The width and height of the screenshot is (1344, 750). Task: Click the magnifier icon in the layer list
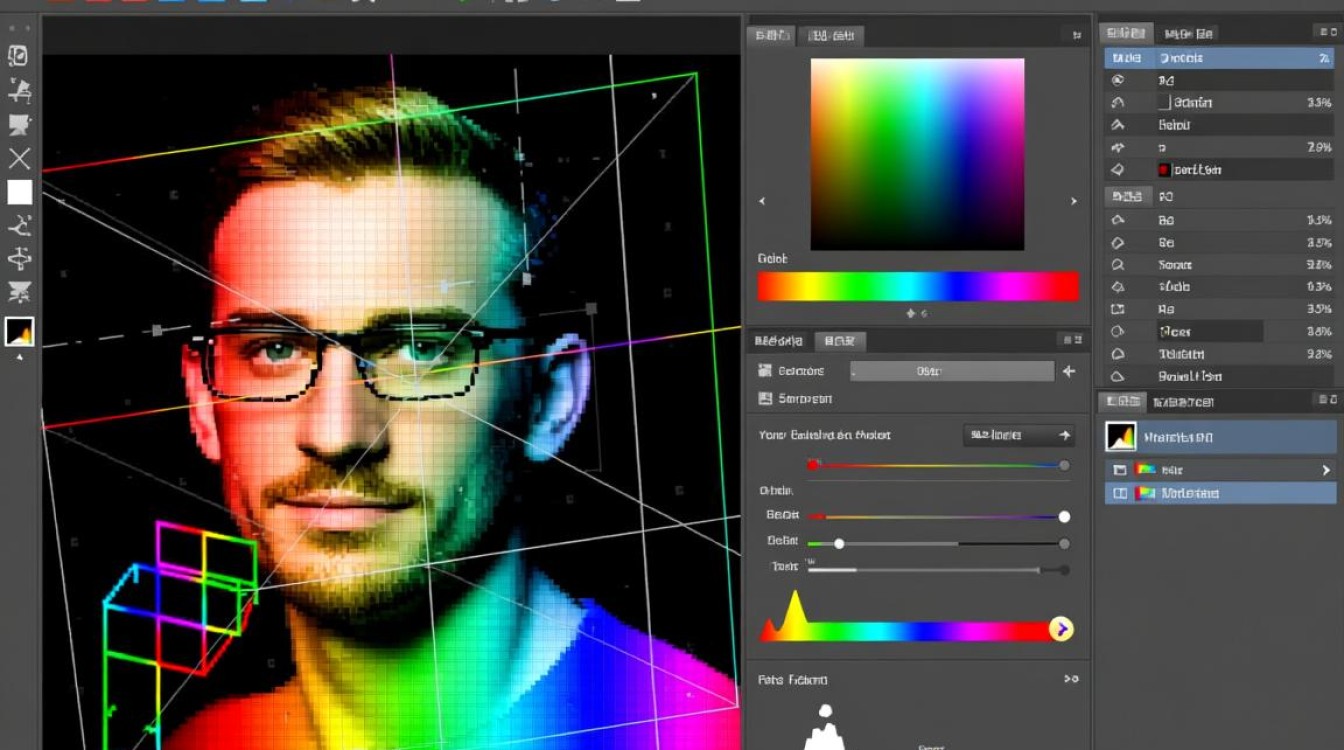(1118, 265)
